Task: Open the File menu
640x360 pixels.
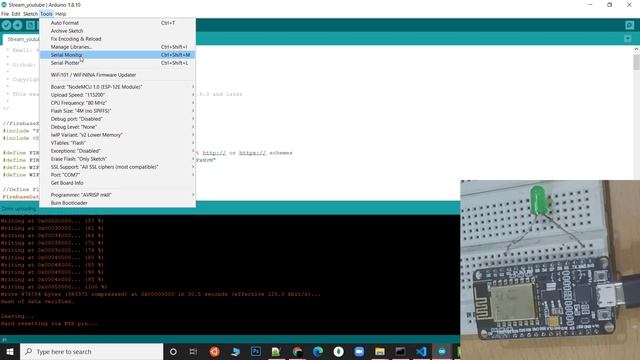Action: (5, 14)
